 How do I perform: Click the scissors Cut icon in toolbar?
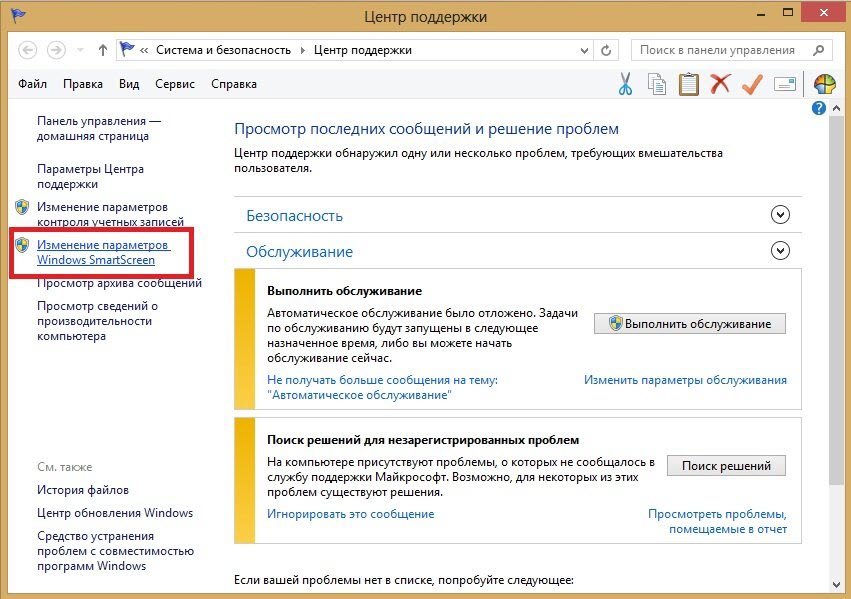[625, 85]
